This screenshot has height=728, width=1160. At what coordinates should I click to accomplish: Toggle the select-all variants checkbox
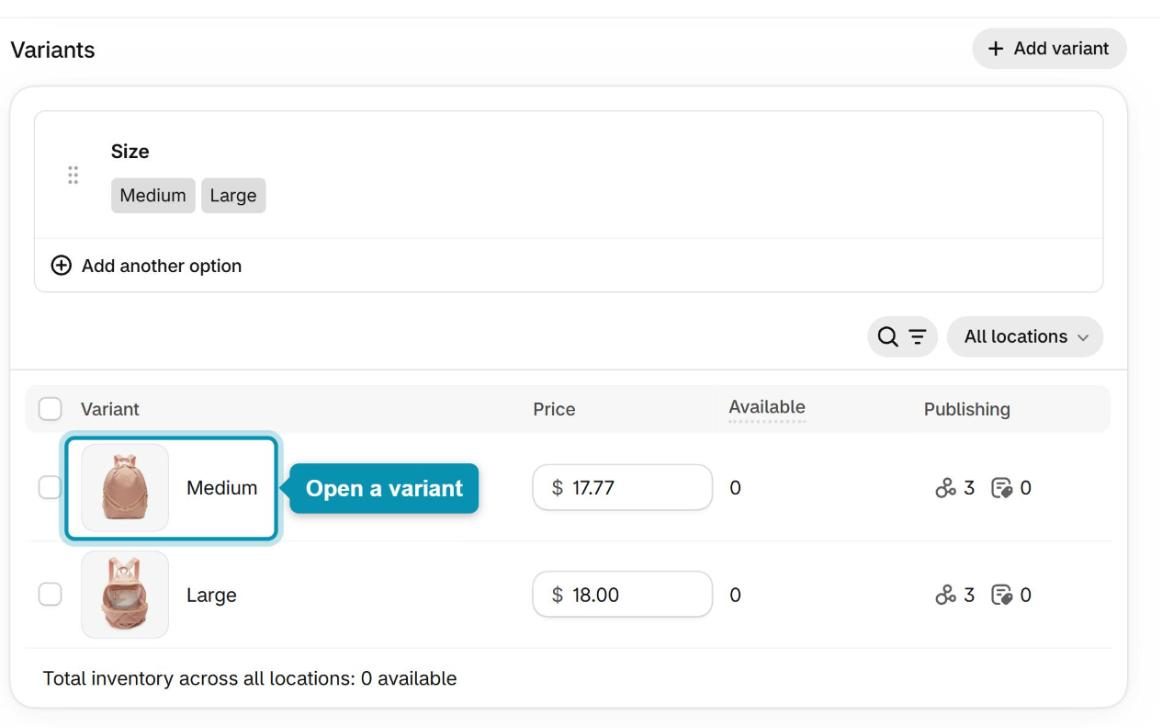pyautogui.click(x=50, y=409)
